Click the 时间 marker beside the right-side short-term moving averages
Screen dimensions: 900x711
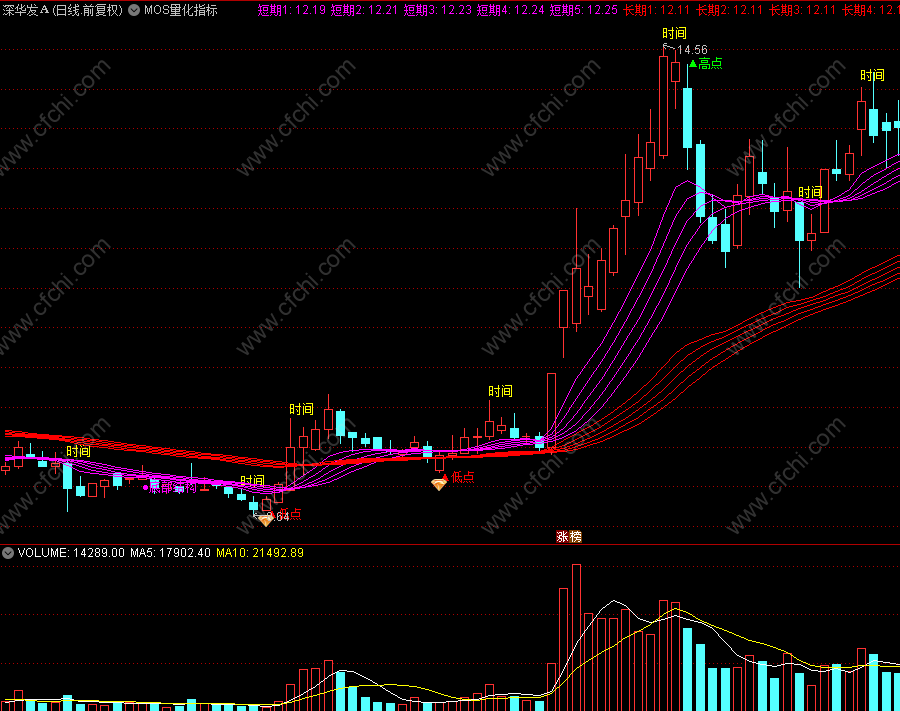(x=810, y=192)
